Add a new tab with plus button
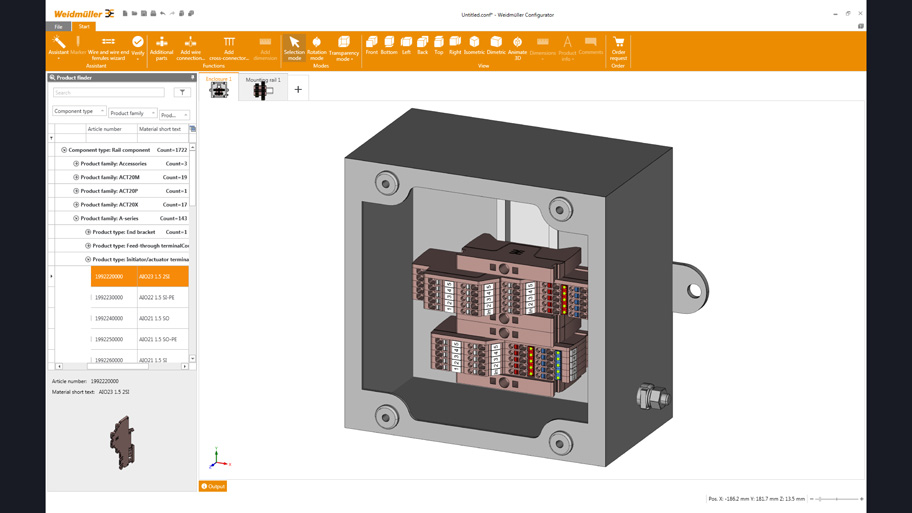Image resolution: width=912 pixels, height=513 pixels. click(x=298, y=90)
